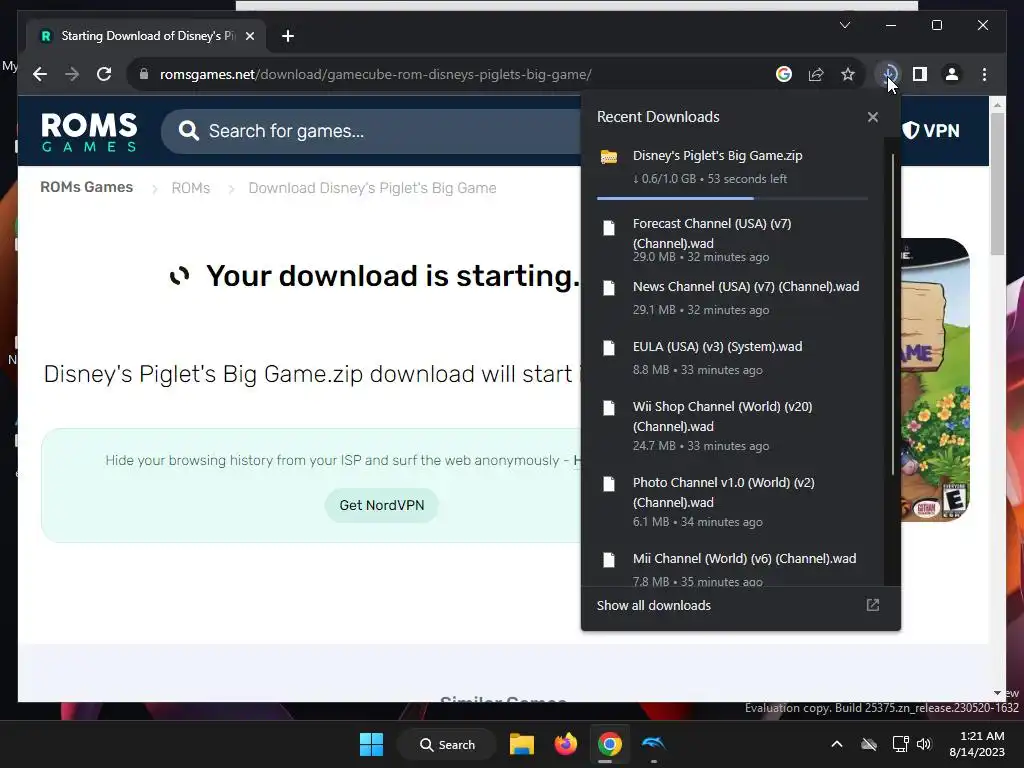Image resolution: width=1024 pixels, height=768 pixels.
Task: Click the VPN shield icon
Action: click(x=910, y=130)
